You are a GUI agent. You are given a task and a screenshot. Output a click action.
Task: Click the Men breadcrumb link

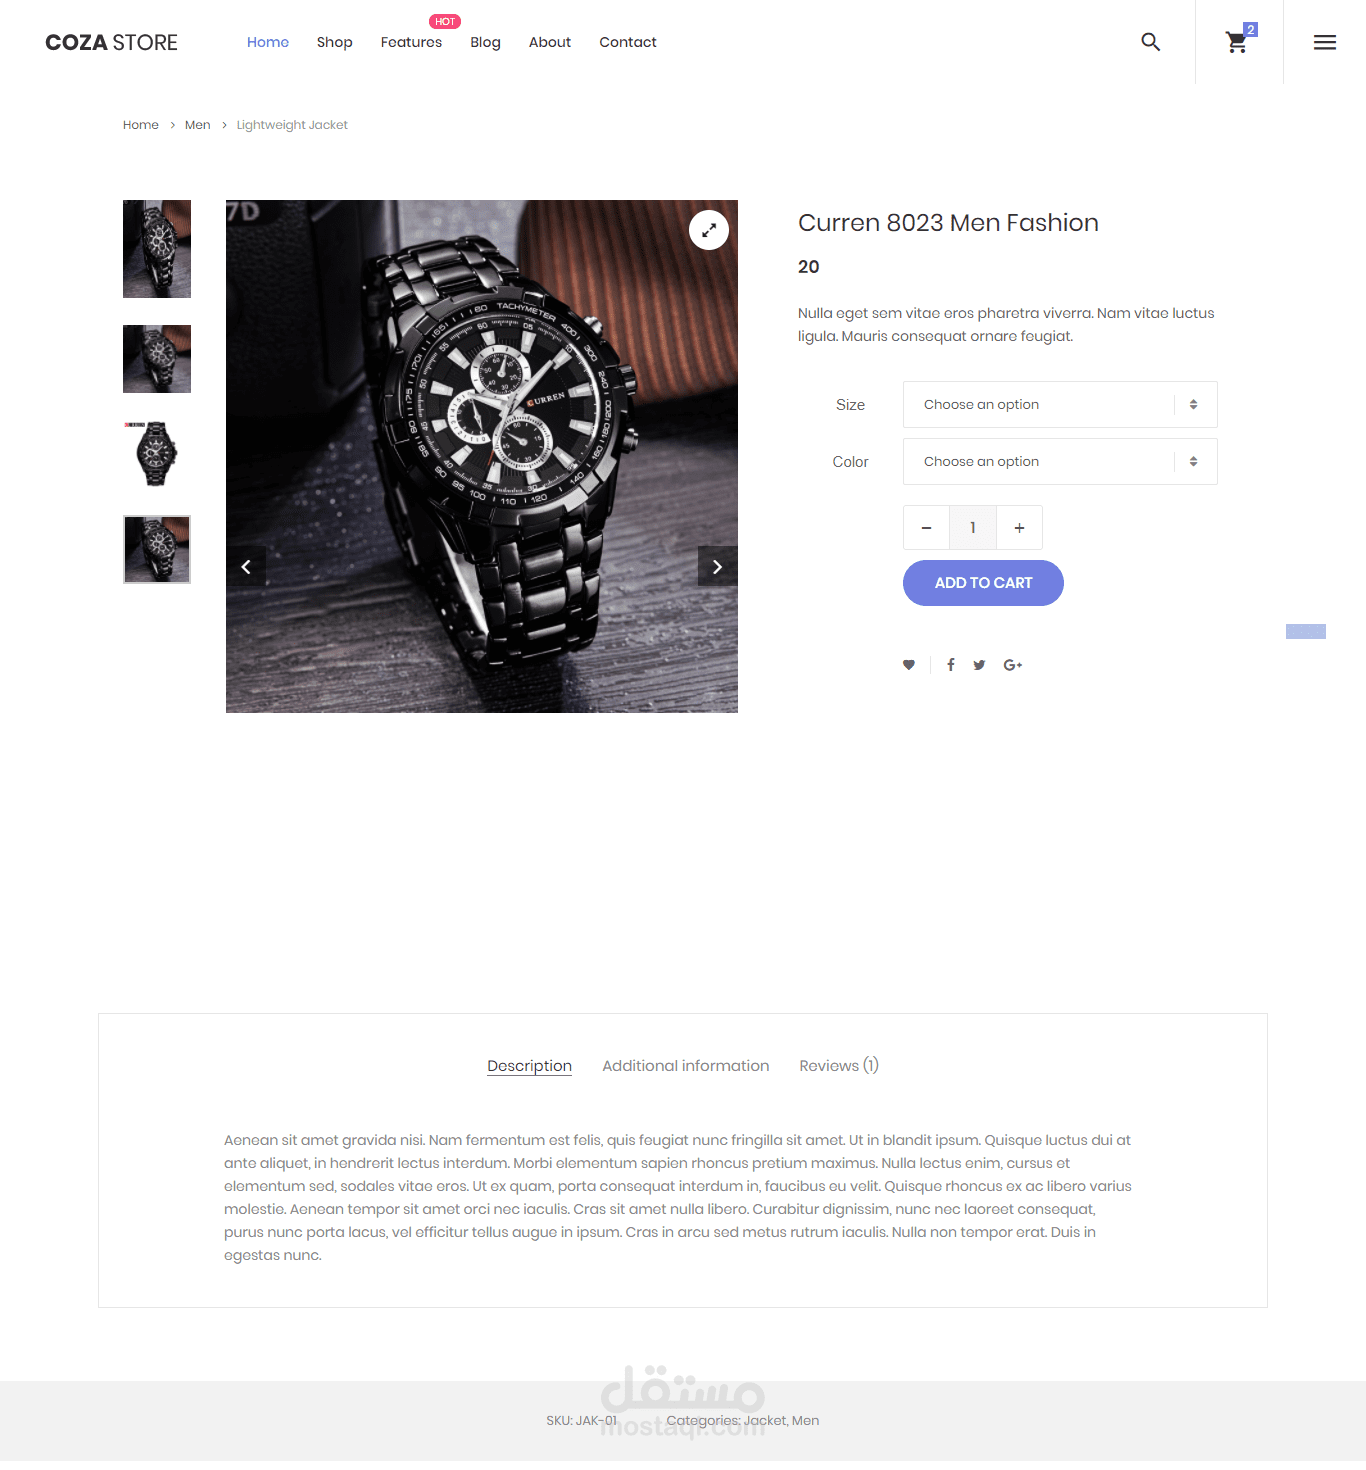coord(198,125)
